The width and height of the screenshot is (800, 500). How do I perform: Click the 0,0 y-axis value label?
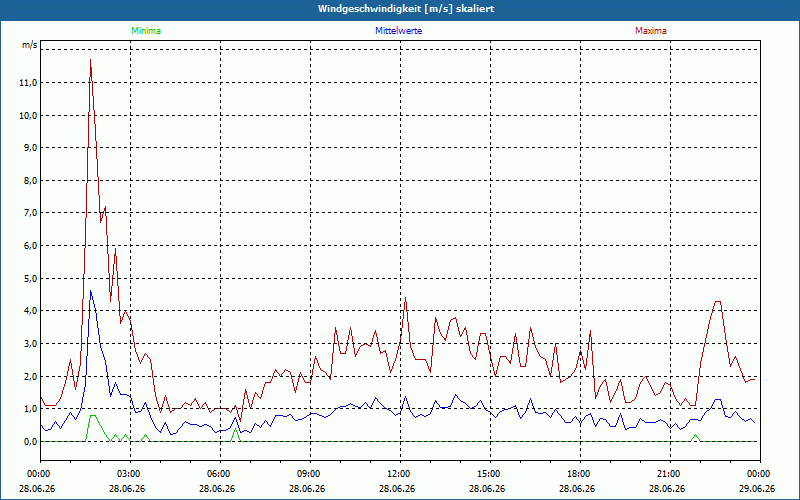click(x=30, y=442)
